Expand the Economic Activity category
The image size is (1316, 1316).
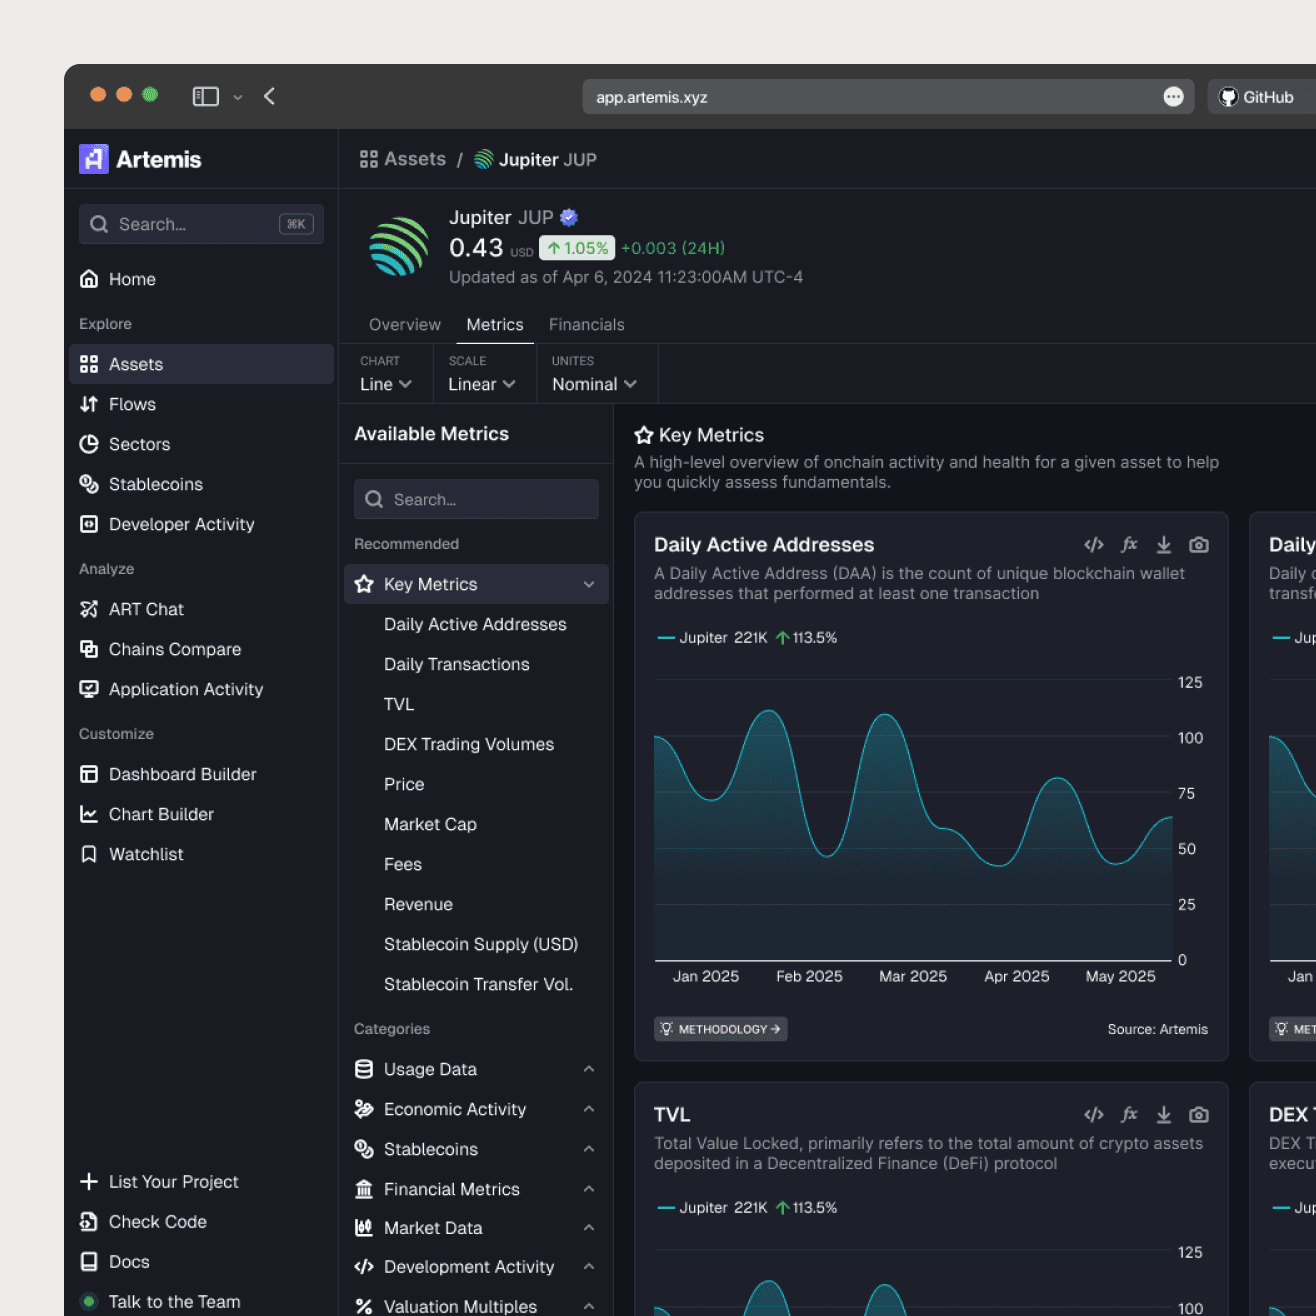coord(476,1109)
